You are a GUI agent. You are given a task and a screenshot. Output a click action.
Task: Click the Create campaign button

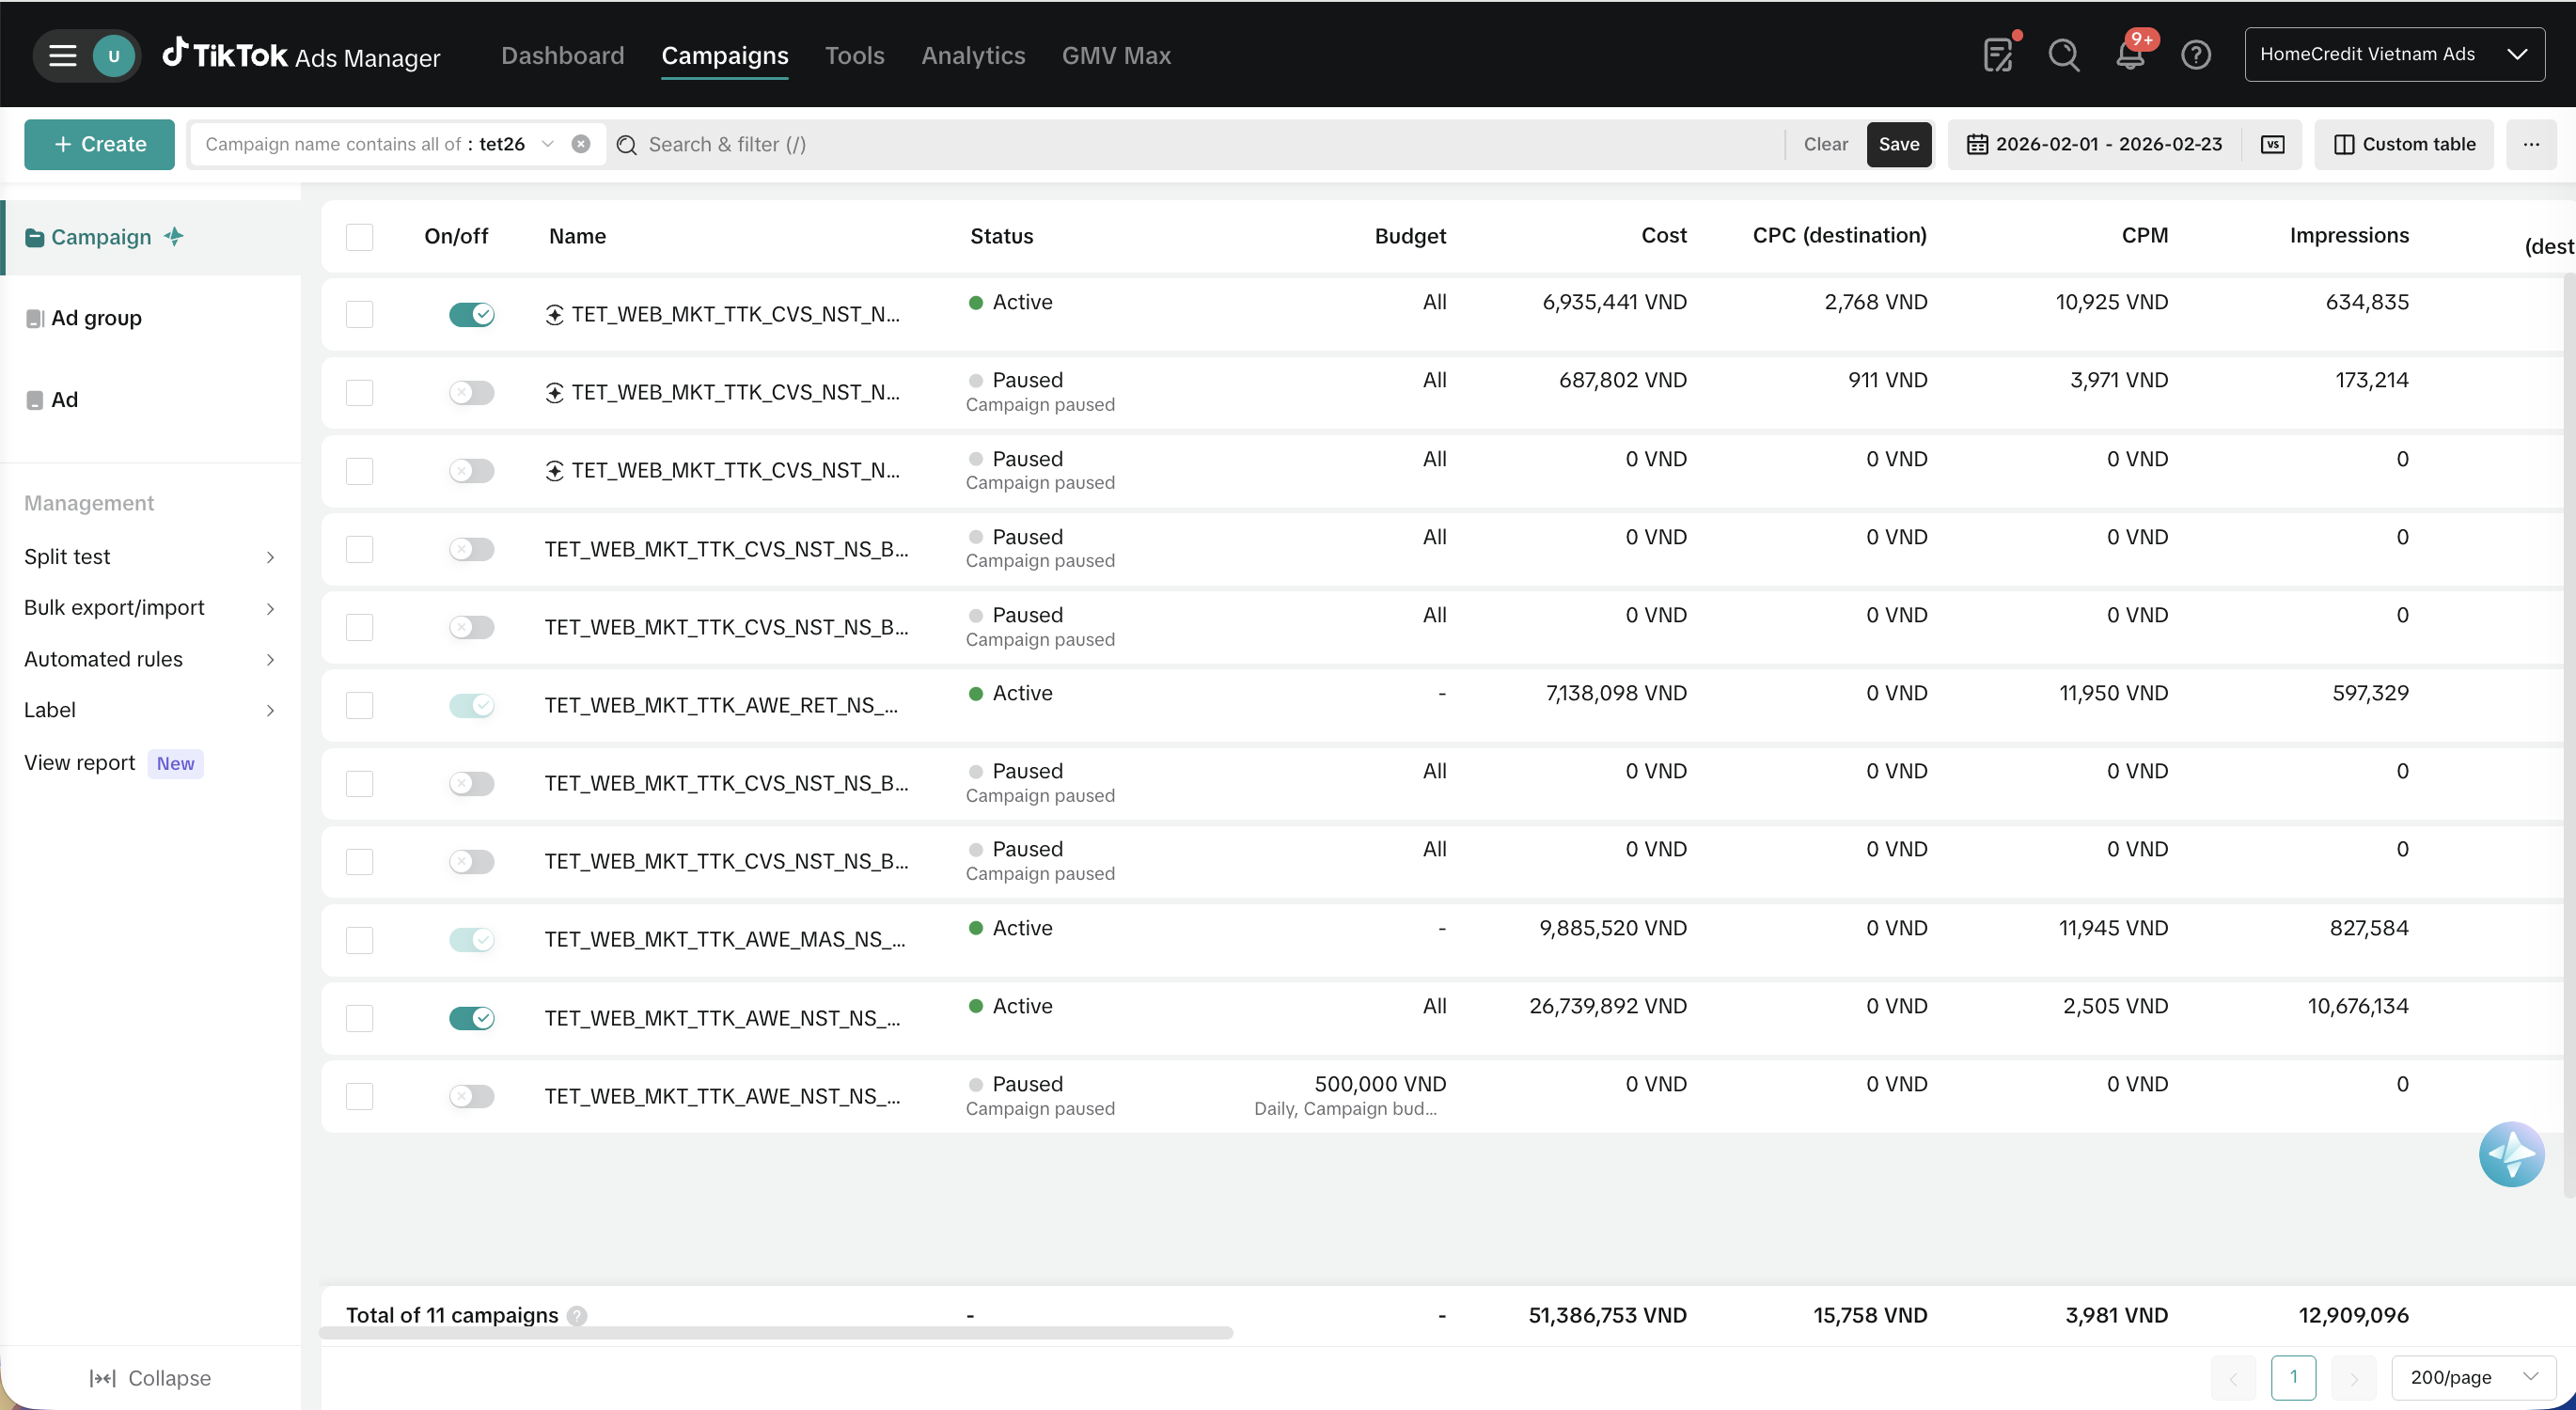tap(99, 144)
